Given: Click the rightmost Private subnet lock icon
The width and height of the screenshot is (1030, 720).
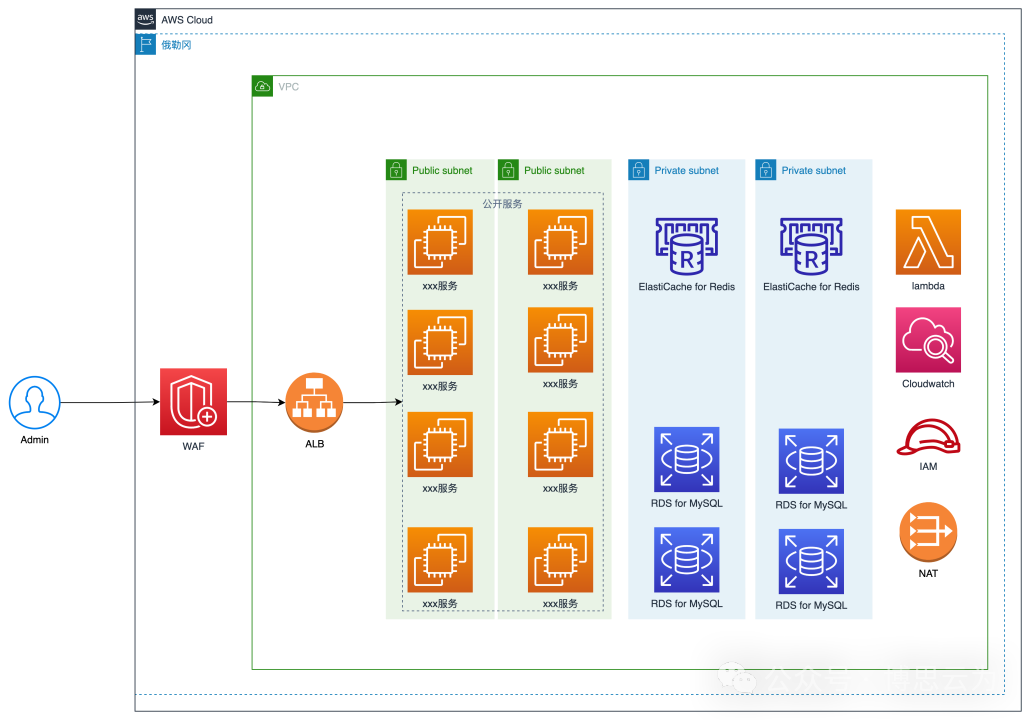Looking at the screenshot, I should 765,170.
